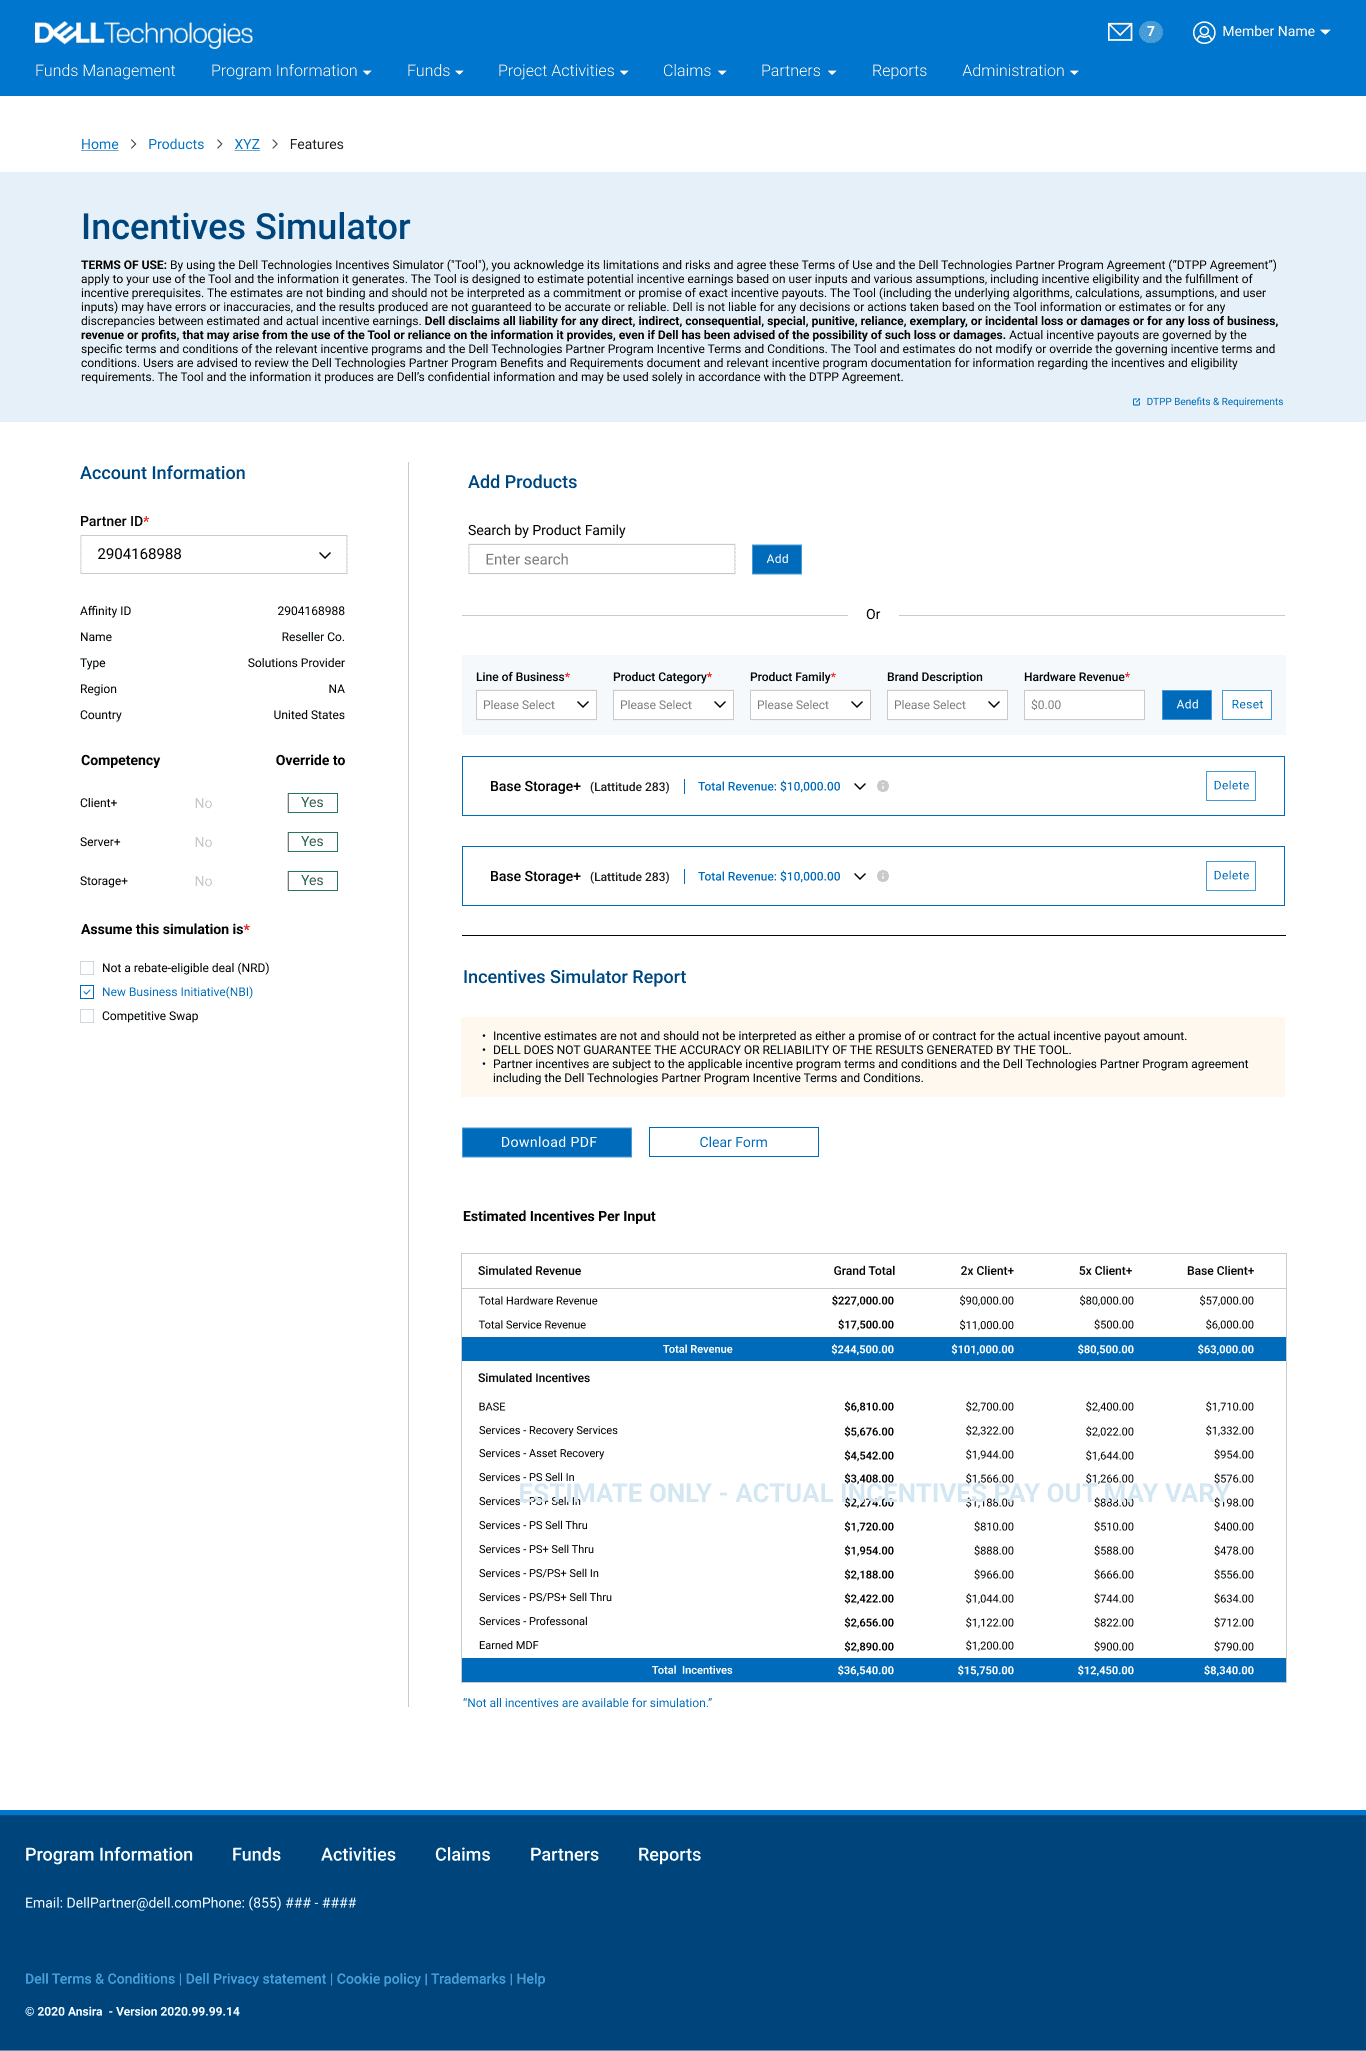This screenshot has height=2051, width=1366.
Task: Click the Reset button
Action: pos(1247,705)
